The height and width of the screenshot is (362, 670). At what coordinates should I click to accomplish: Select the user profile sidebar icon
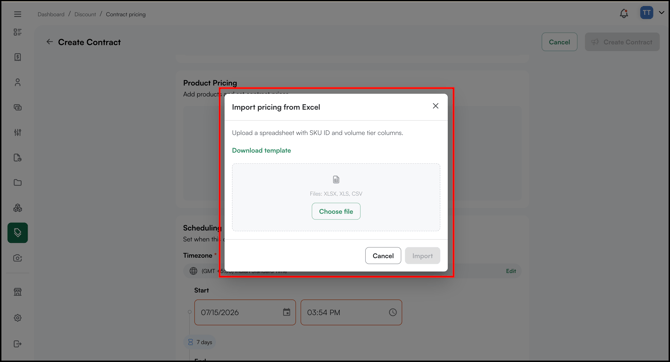(x=18, y=82)
